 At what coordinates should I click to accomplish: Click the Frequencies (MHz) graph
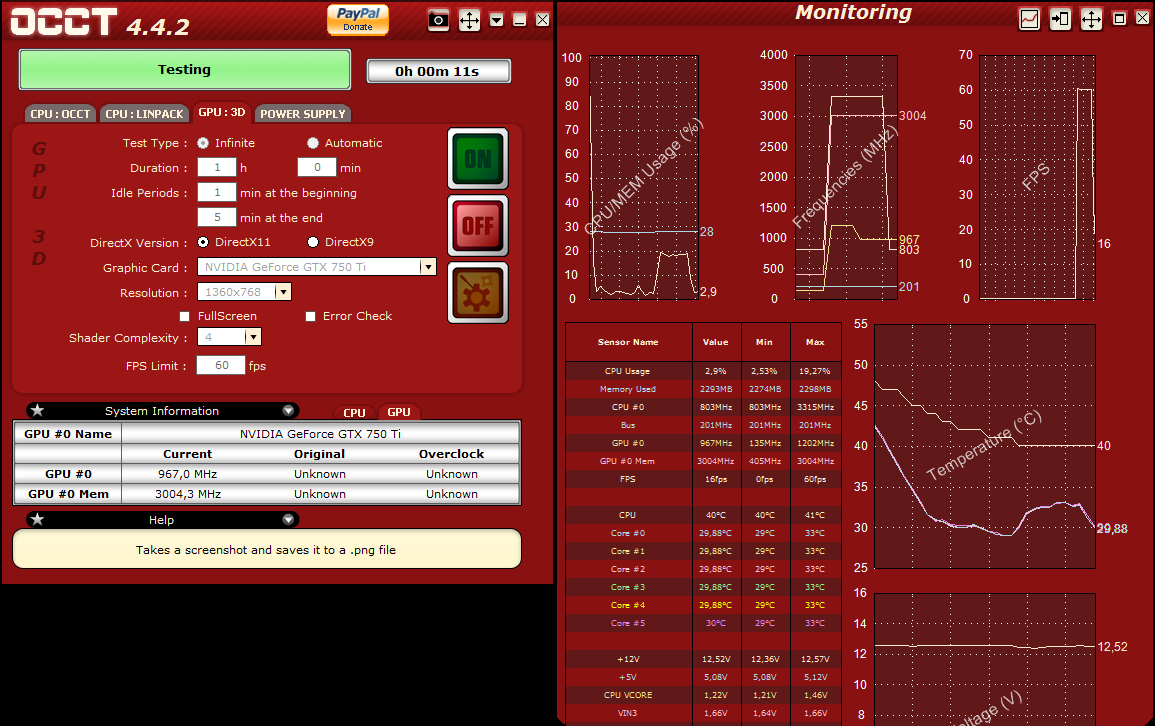click(846, 177)
